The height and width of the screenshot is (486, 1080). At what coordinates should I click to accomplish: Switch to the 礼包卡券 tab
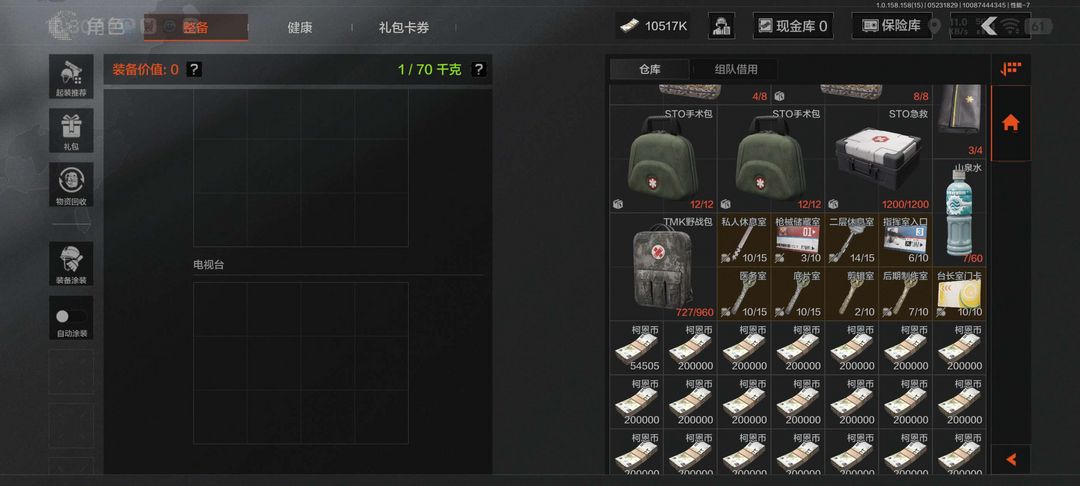click(x=404, y=28)
